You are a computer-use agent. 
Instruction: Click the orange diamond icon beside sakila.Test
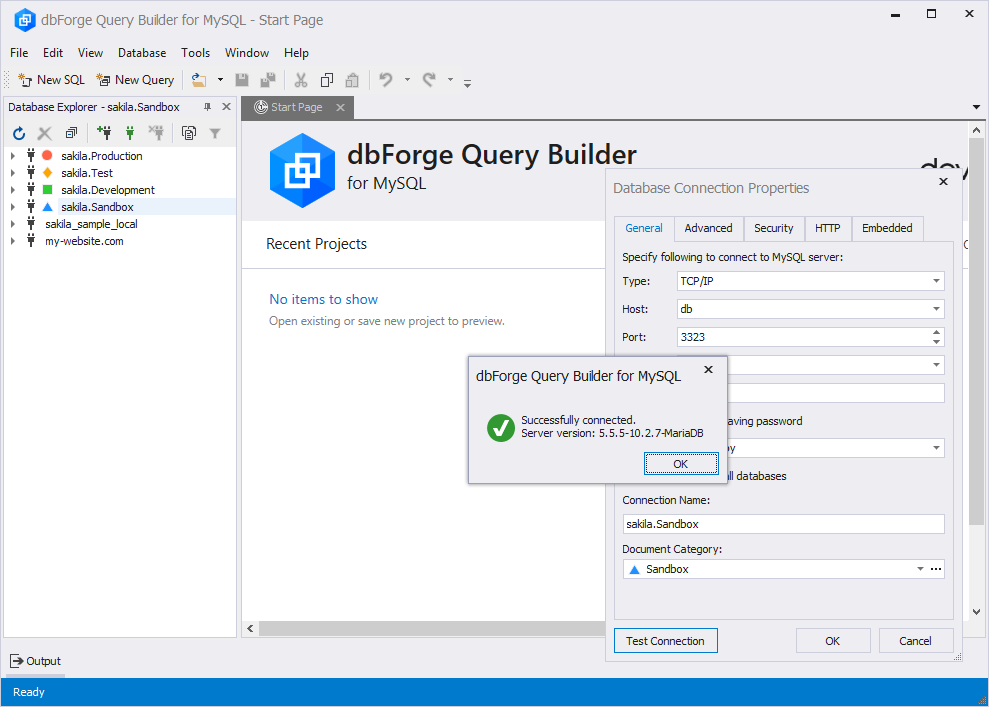(47, 172)
